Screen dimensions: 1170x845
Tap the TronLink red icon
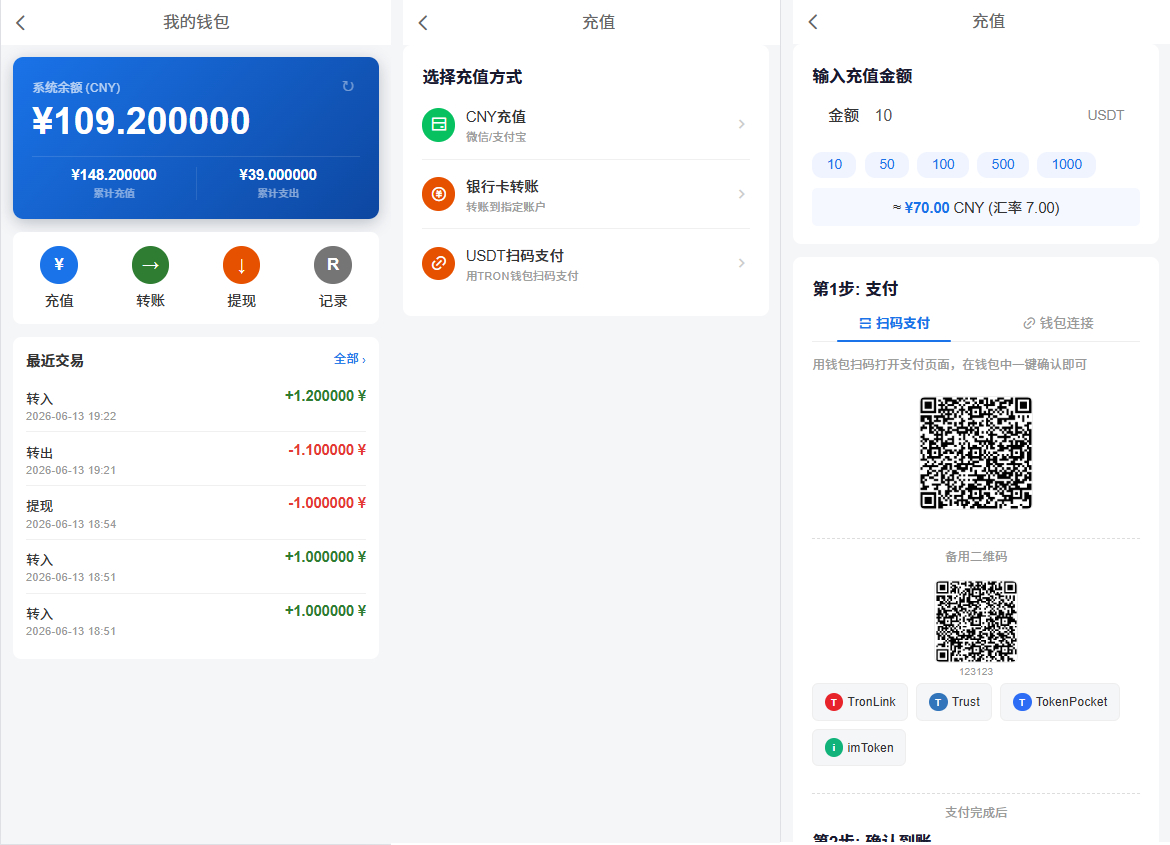[x=833, y=702]
